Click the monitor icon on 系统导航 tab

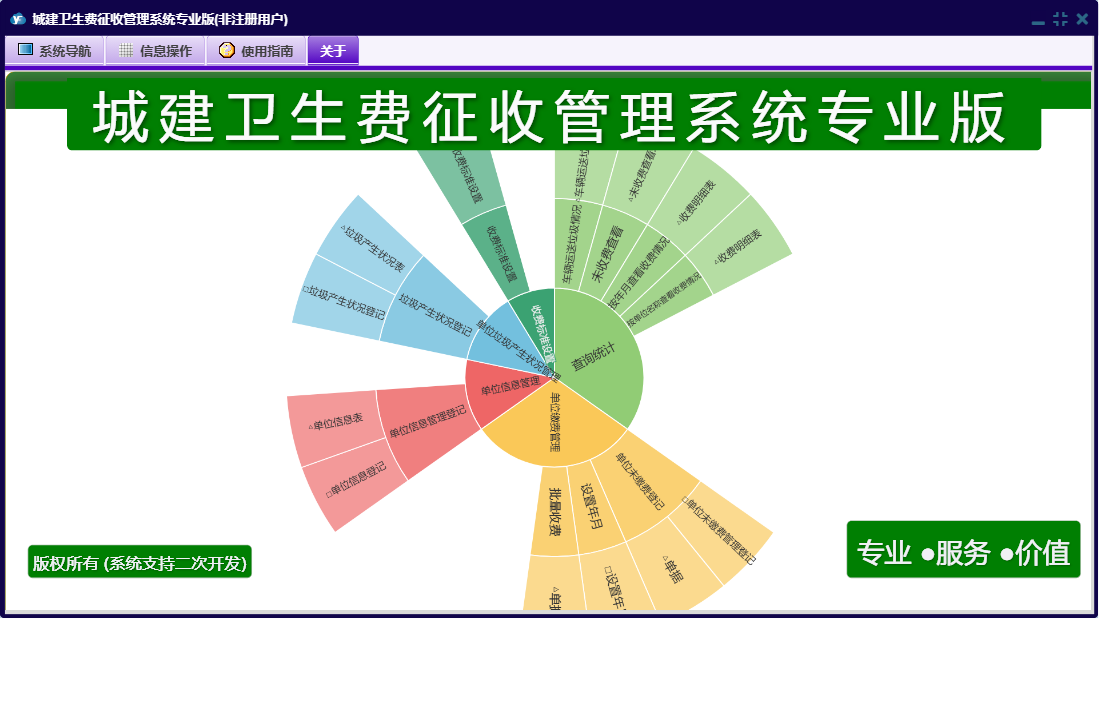25,50
